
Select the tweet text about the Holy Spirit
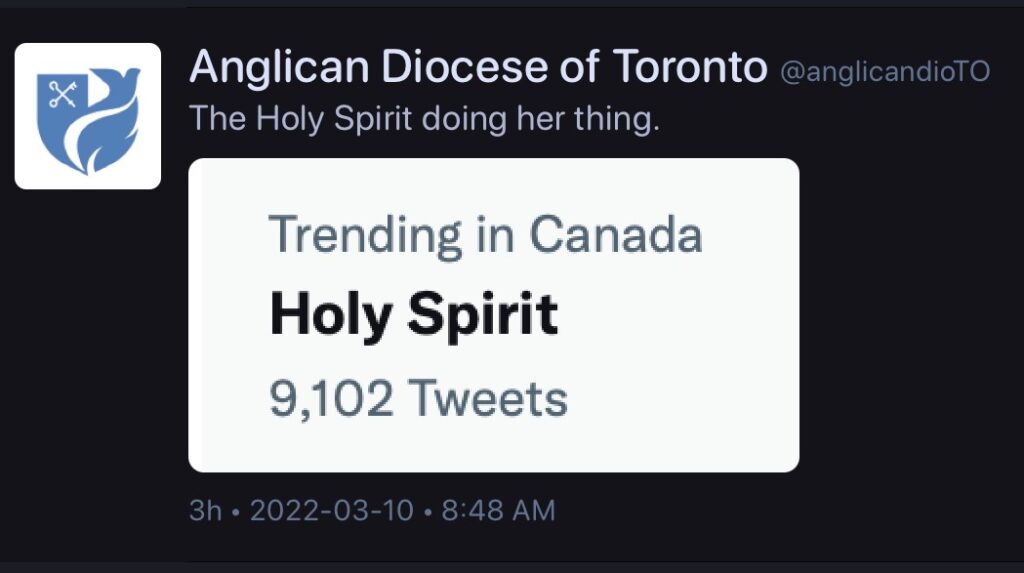424,119
